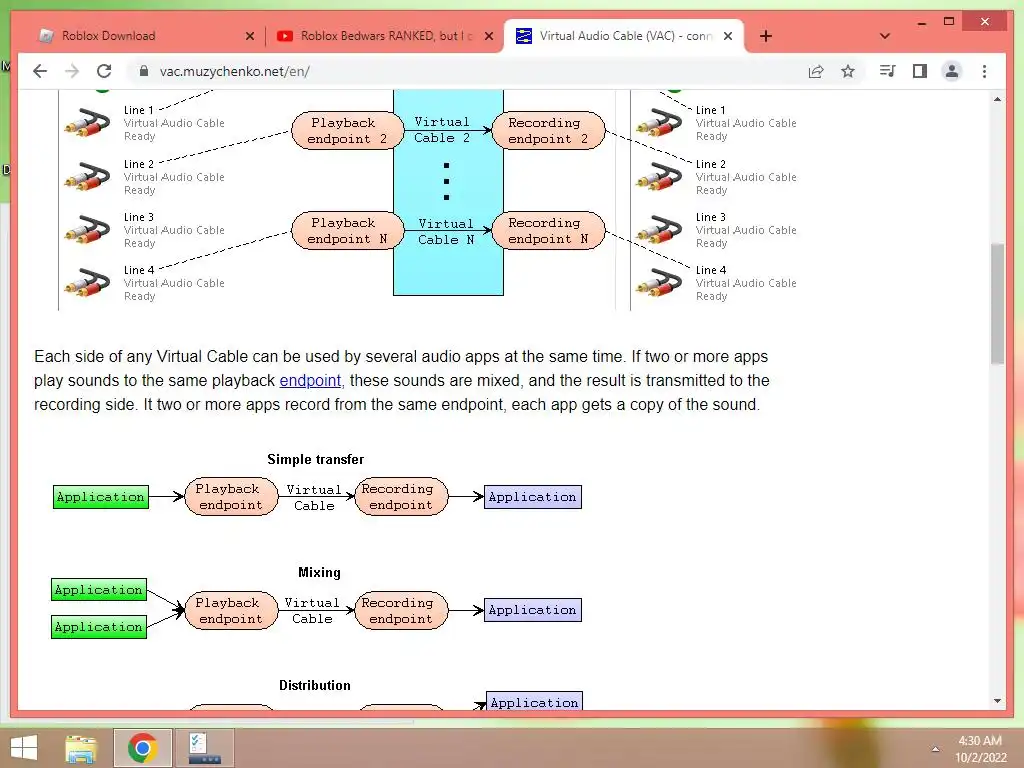Reload the current page
1024x768 pixels.
[104, 71]
